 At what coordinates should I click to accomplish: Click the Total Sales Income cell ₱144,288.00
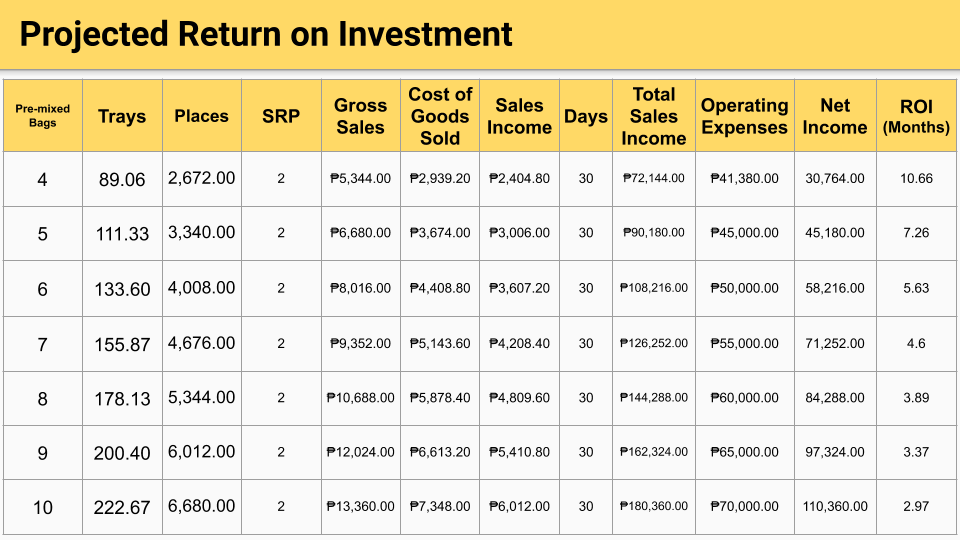tap(654, 397)
